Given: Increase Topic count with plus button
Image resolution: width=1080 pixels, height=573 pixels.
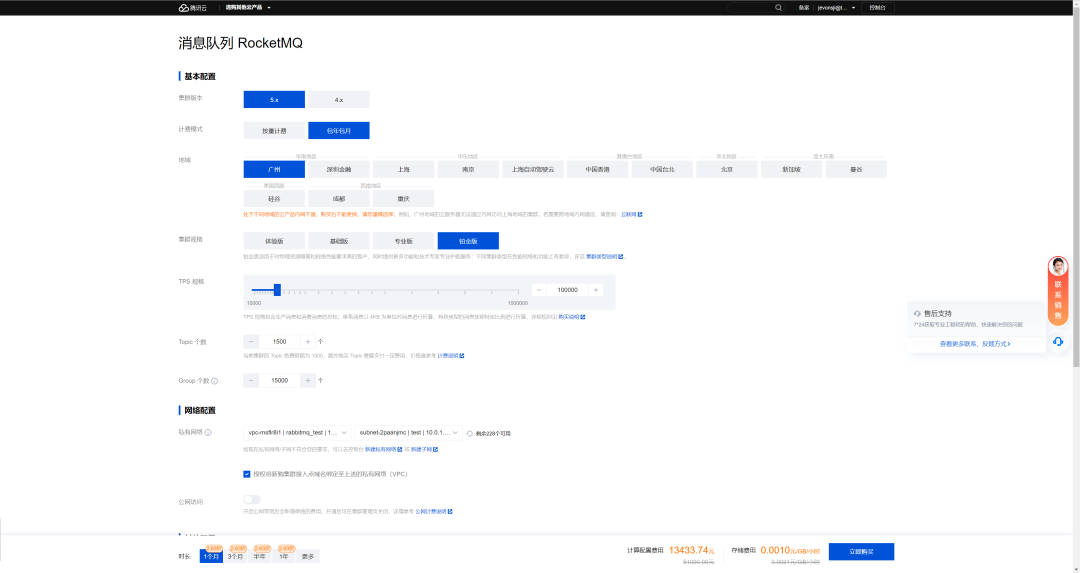Looking at the screenshot, I should click(x=308, y=342).
